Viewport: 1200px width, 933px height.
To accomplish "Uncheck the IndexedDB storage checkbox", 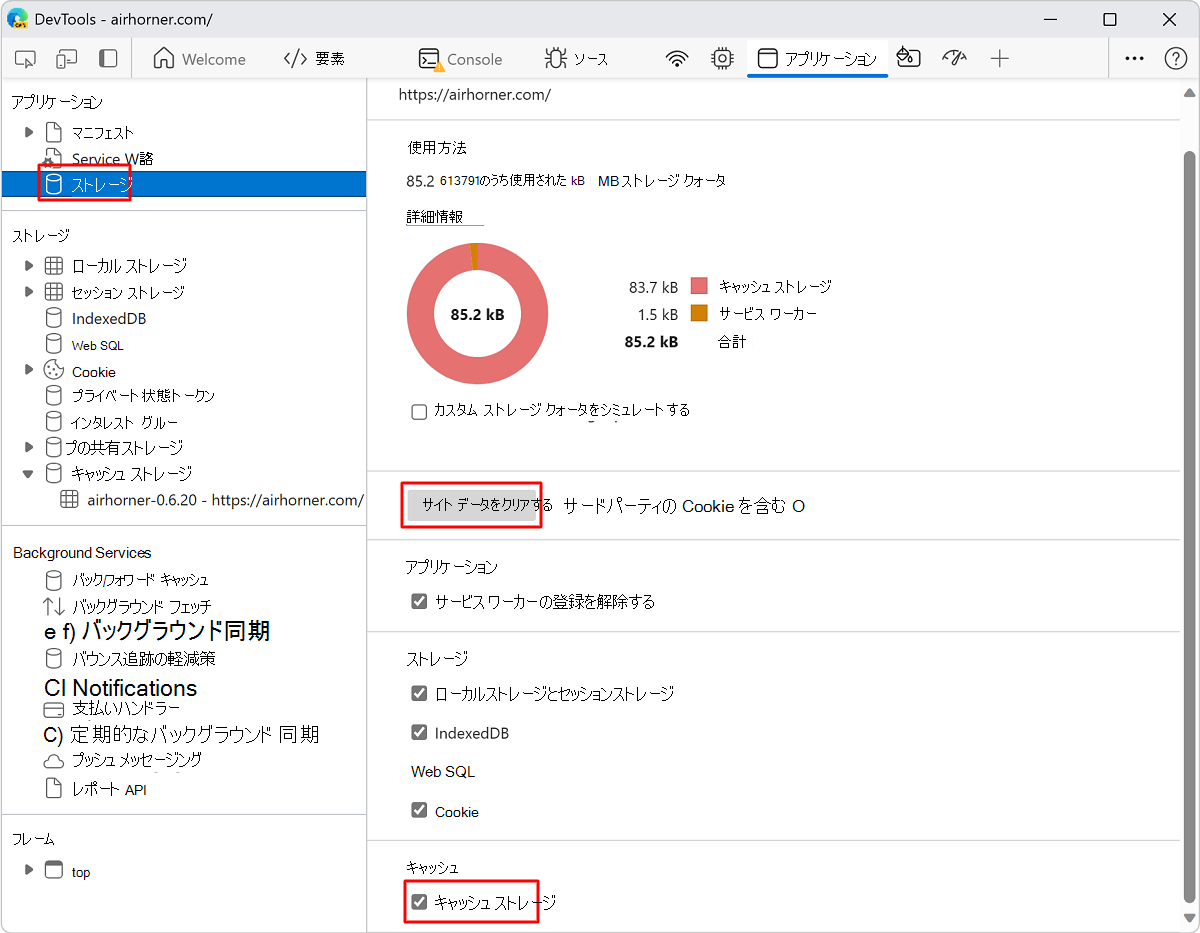I will click(419, 732).
